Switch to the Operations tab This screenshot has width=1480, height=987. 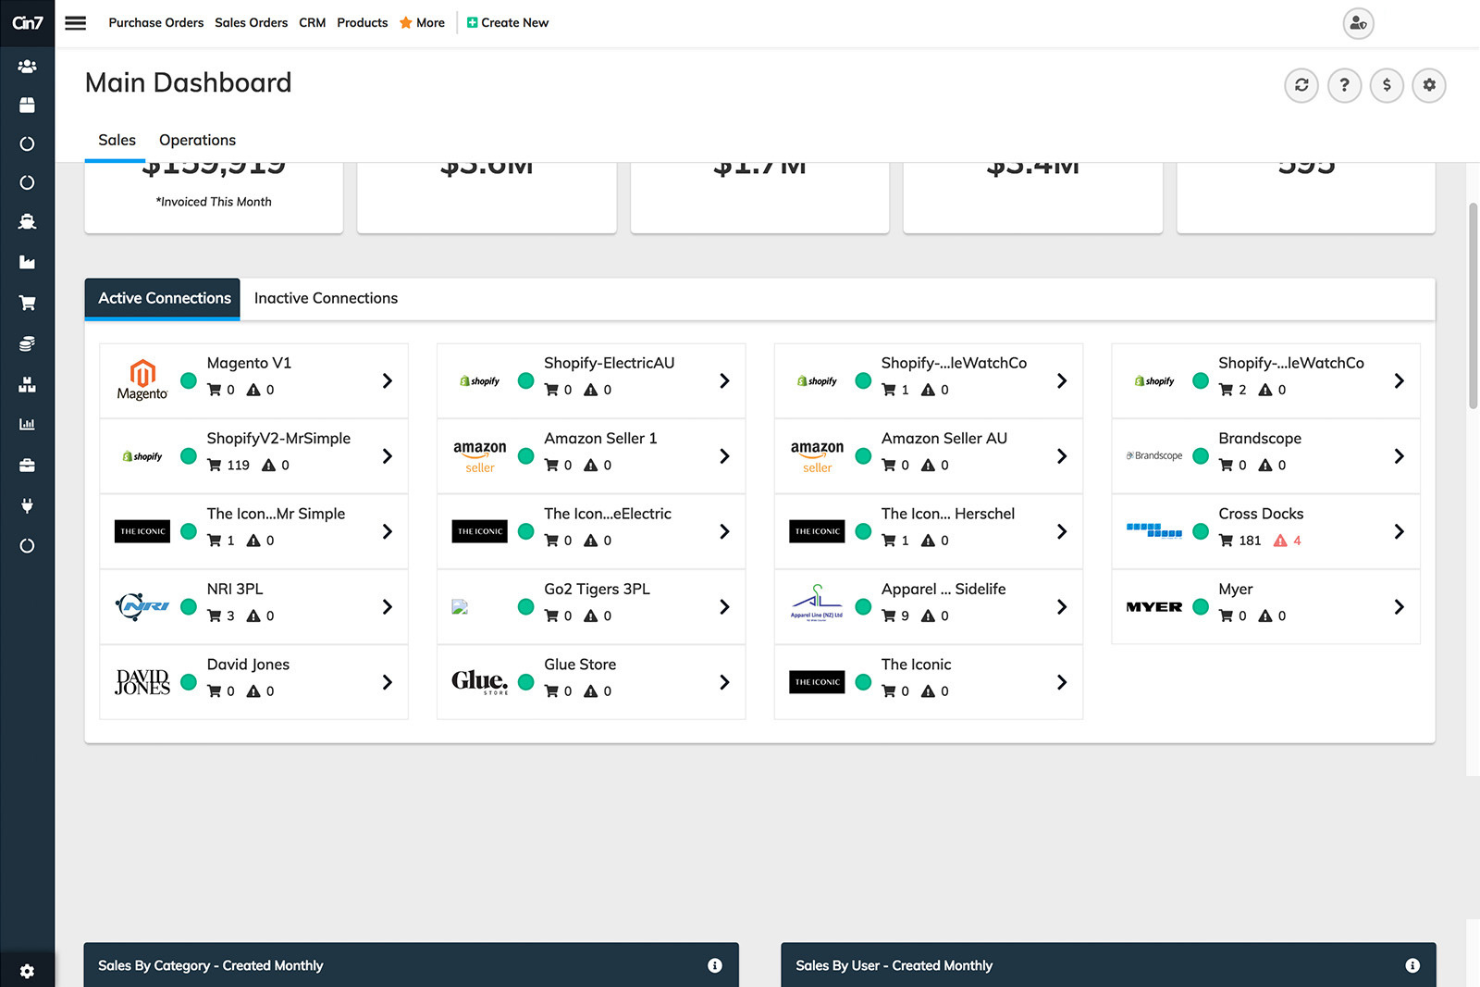(196, 140)
